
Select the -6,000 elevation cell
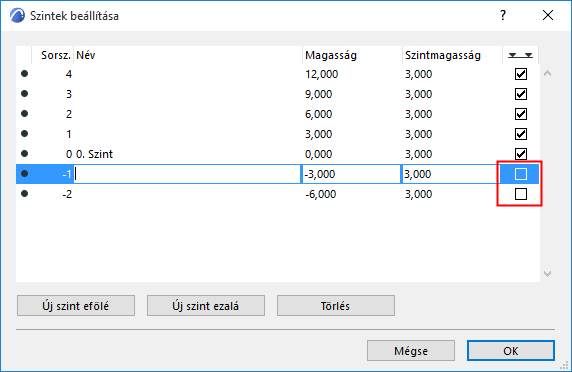point(321,194)
